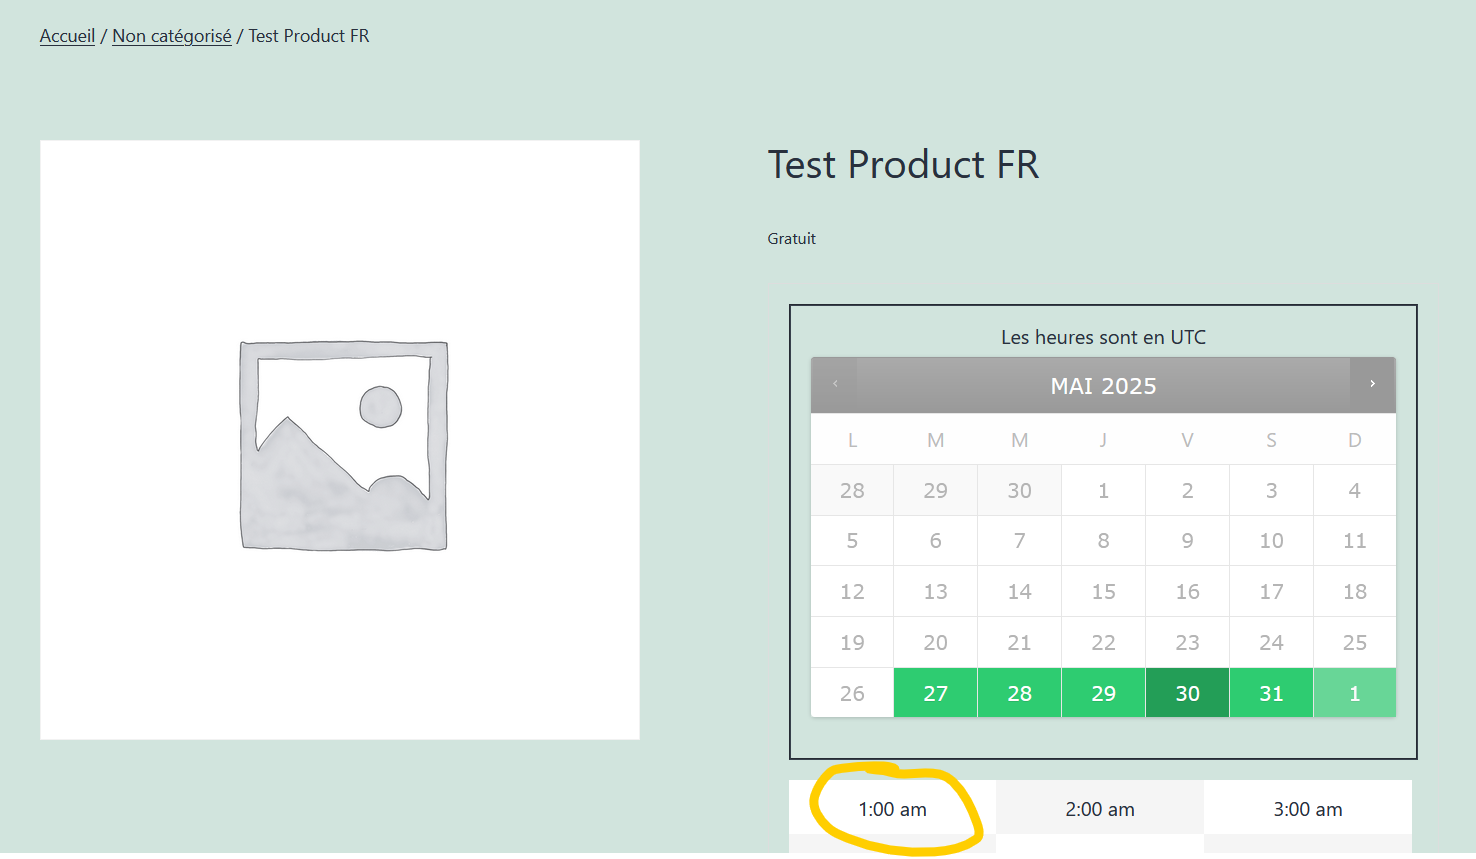
Task: Click the D (dimanche) weekday header
Action: tap(1355, 440)
